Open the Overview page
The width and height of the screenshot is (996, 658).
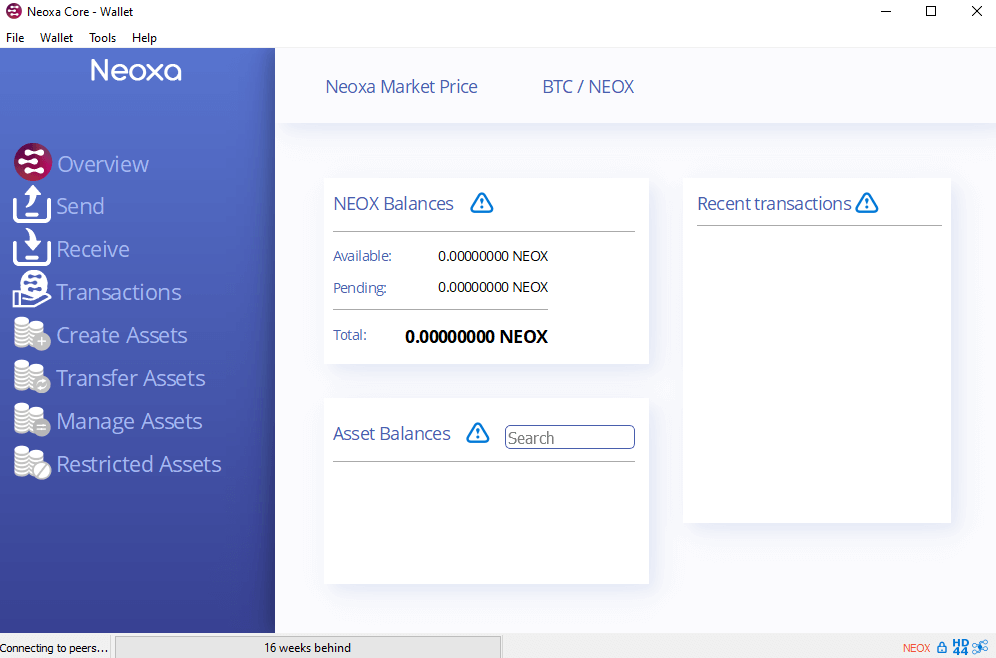click(x=103, y=163)
